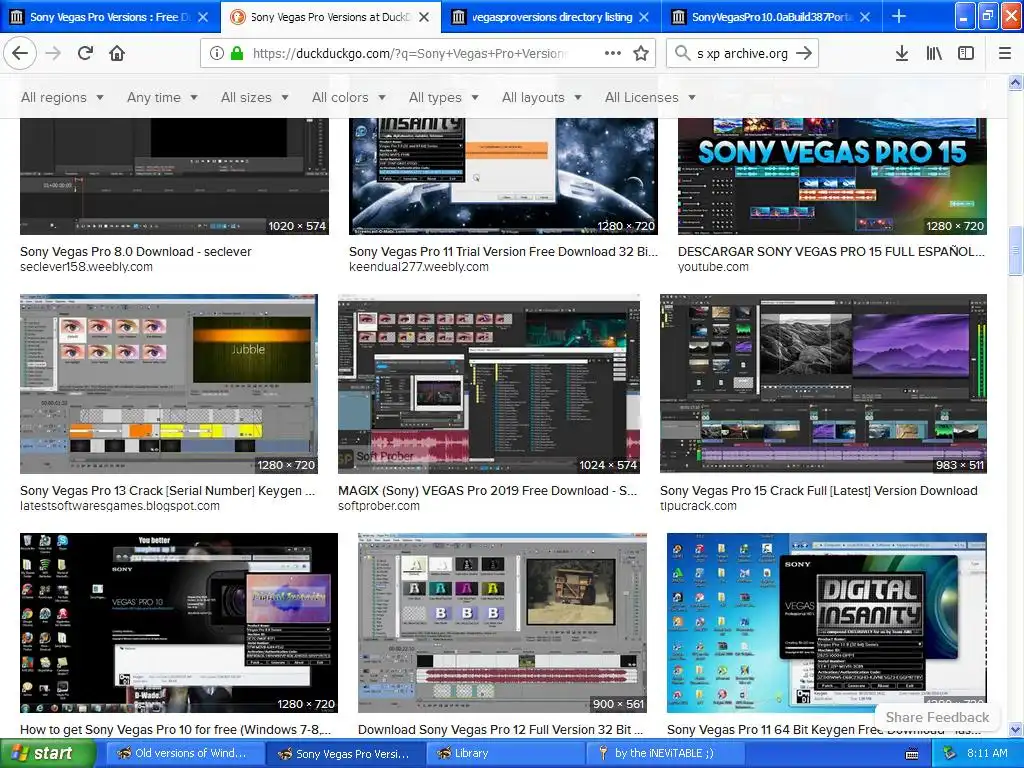Open Sony Vegas Pro 10 for free thumbnail

coord(178,623)
